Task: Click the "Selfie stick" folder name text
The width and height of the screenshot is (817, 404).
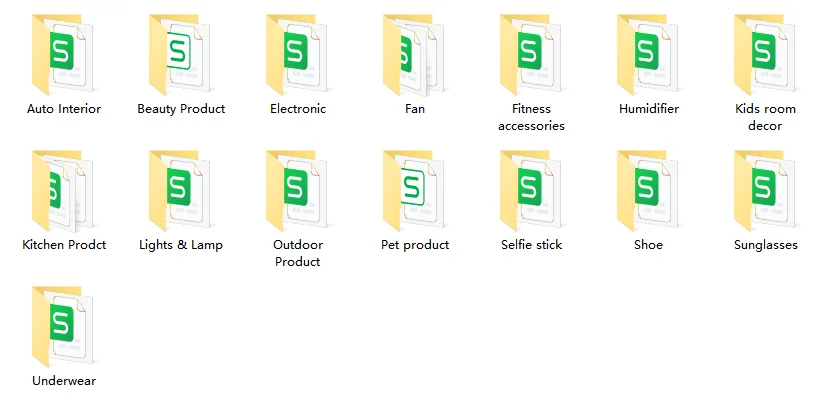Action: (531, 245)
